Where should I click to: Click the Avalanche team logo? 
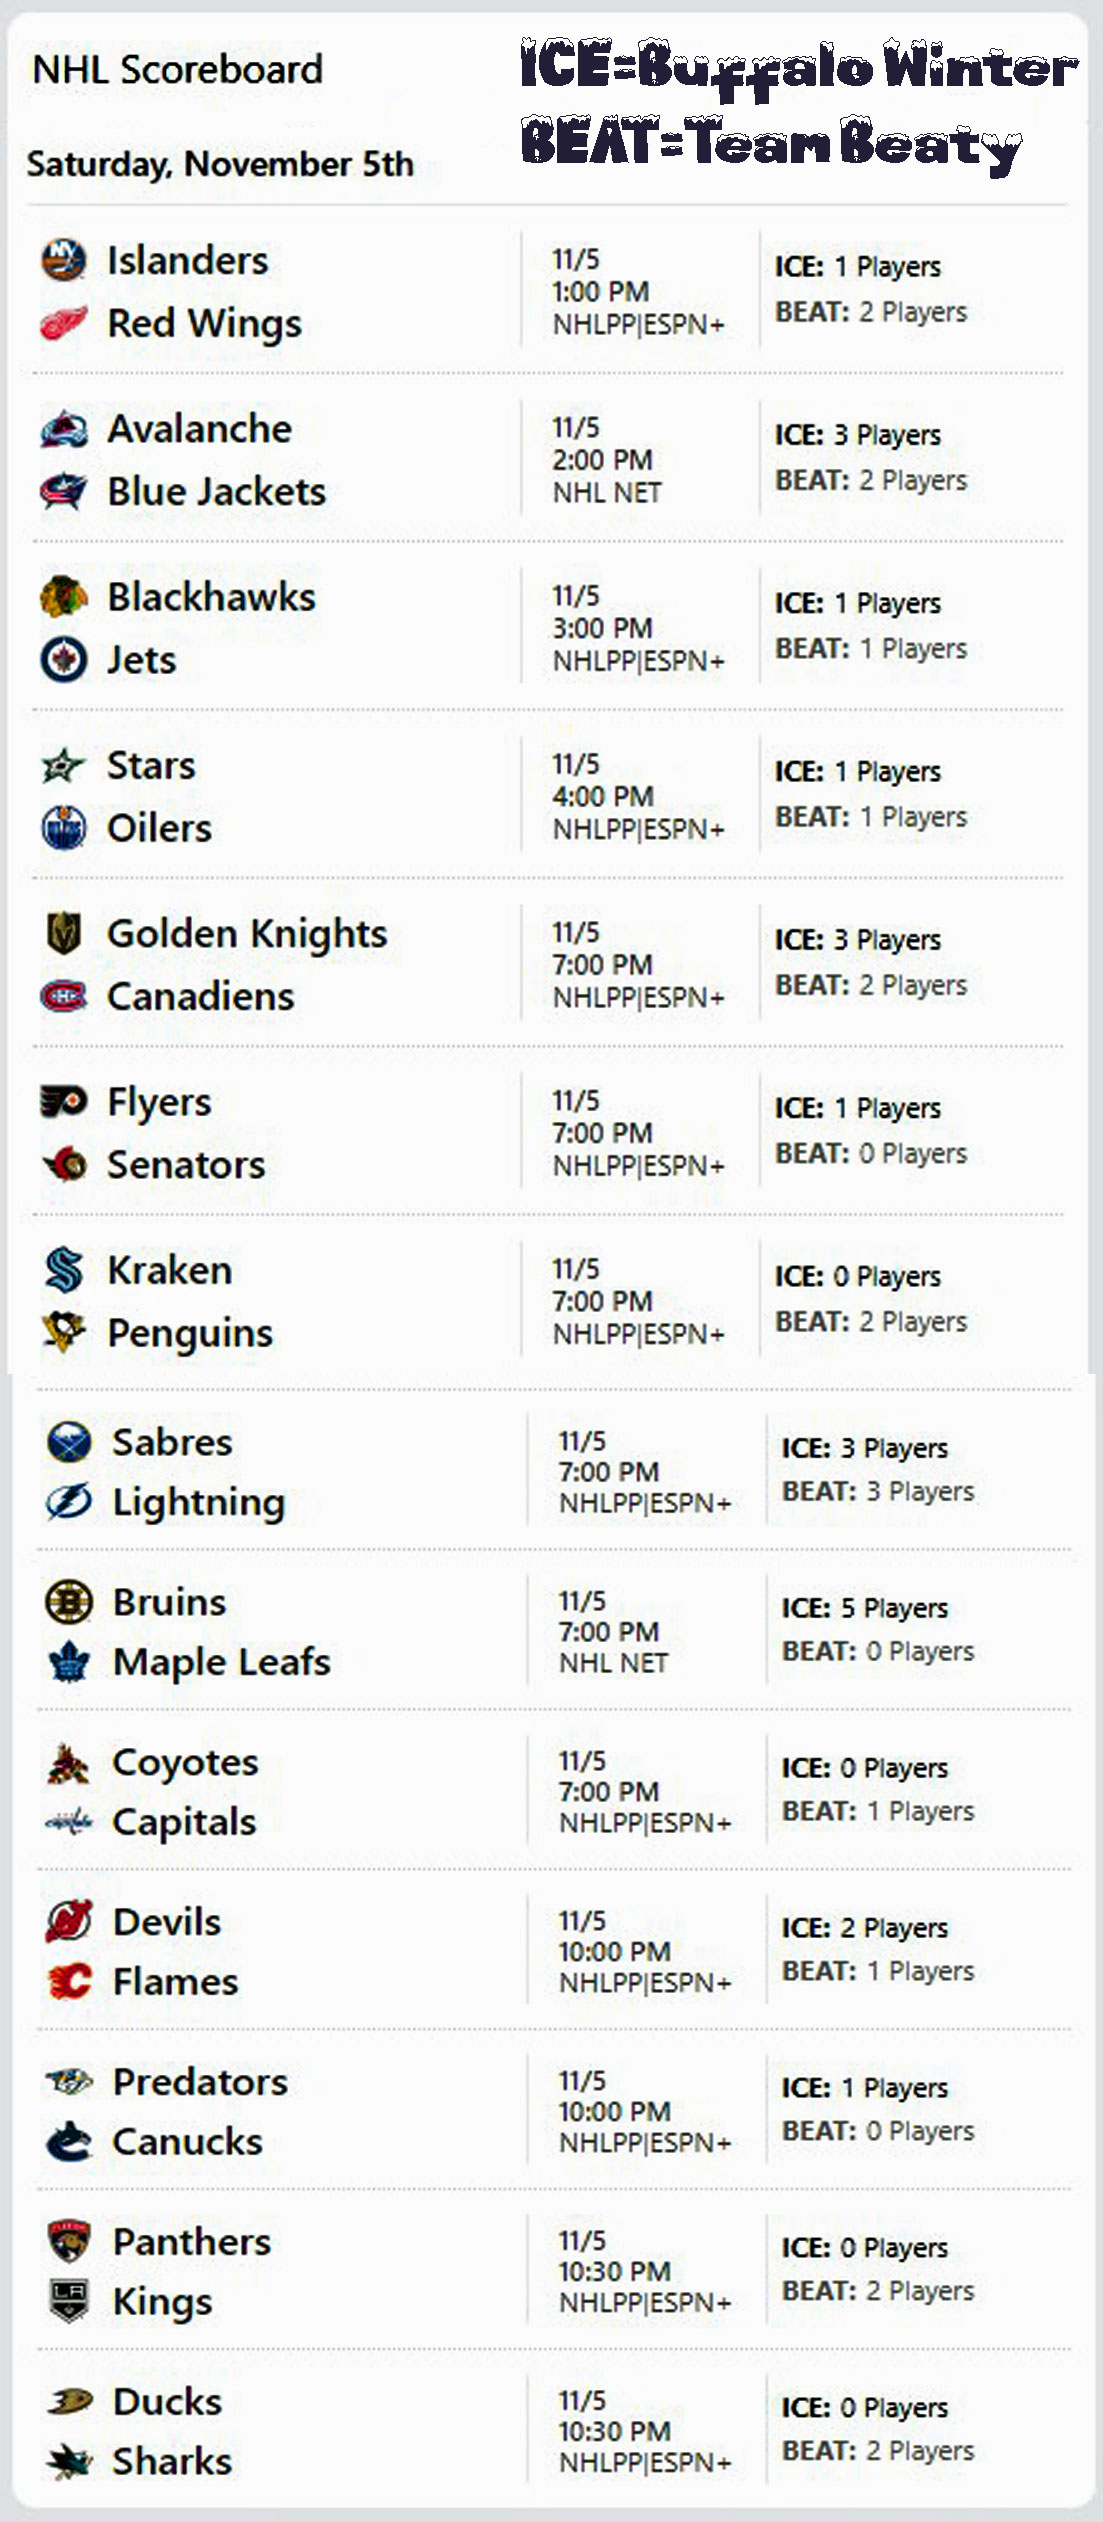click(x=63, y=429)
